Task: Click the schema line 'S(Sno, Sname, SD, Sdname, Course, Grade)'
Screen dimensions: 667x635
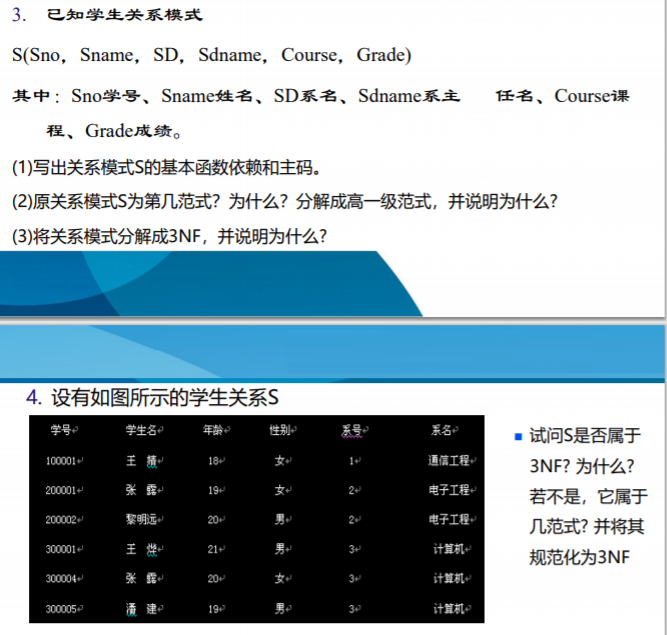Action: click(211, 55)
